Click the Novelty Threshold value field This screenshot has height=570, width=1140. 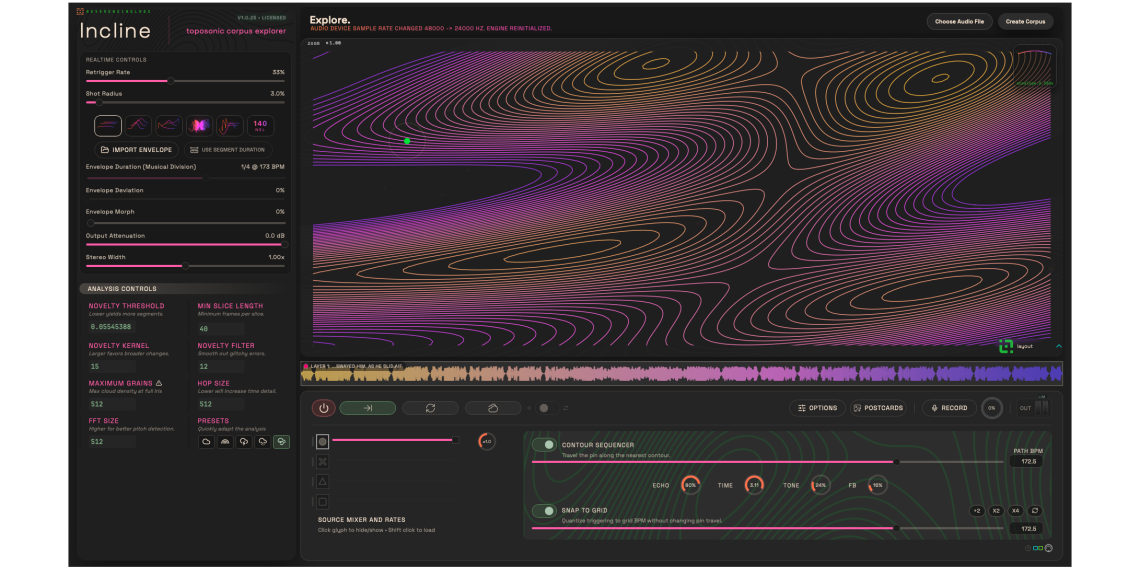110,327
